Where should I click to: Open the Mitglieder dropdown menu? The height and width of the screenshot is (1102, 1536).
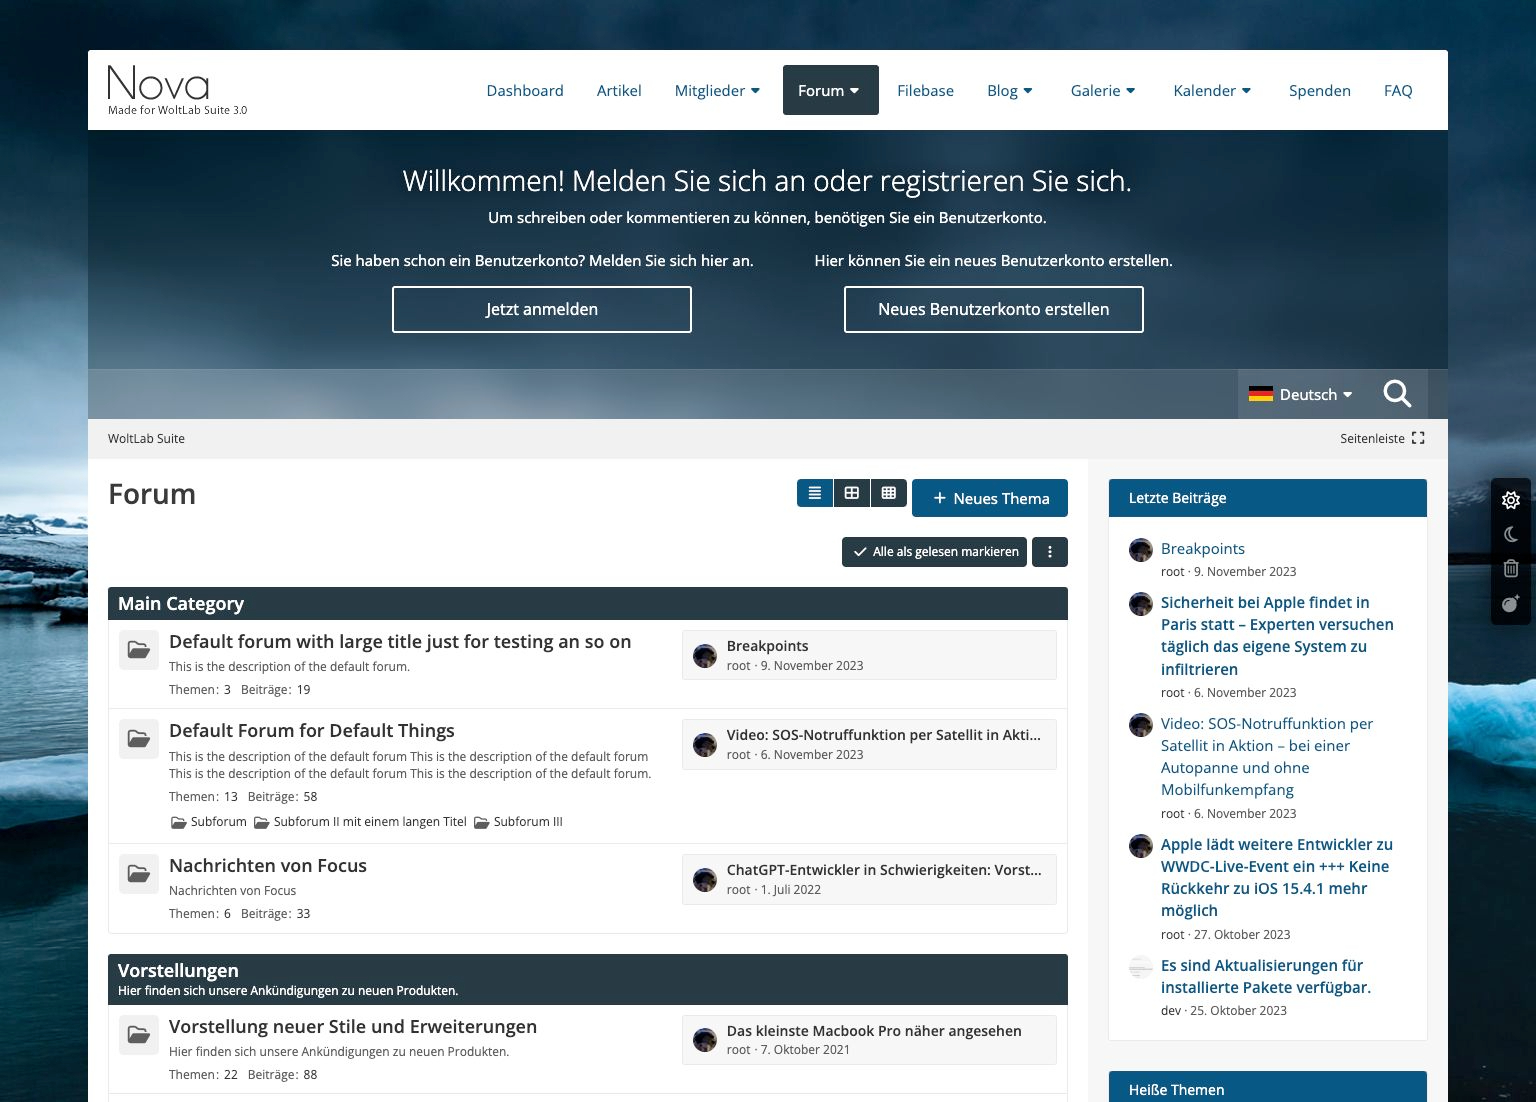(x=717, y=91)
